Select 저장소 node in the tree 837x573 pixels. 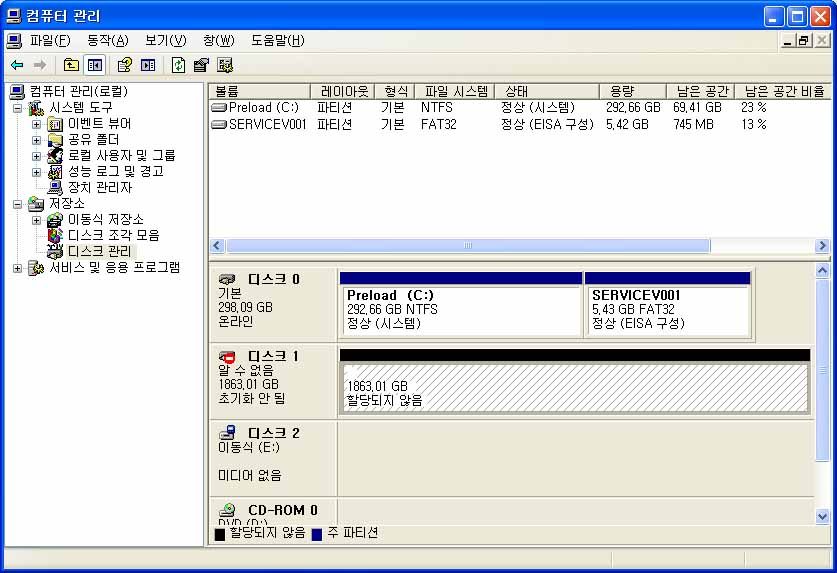point(67,203)
